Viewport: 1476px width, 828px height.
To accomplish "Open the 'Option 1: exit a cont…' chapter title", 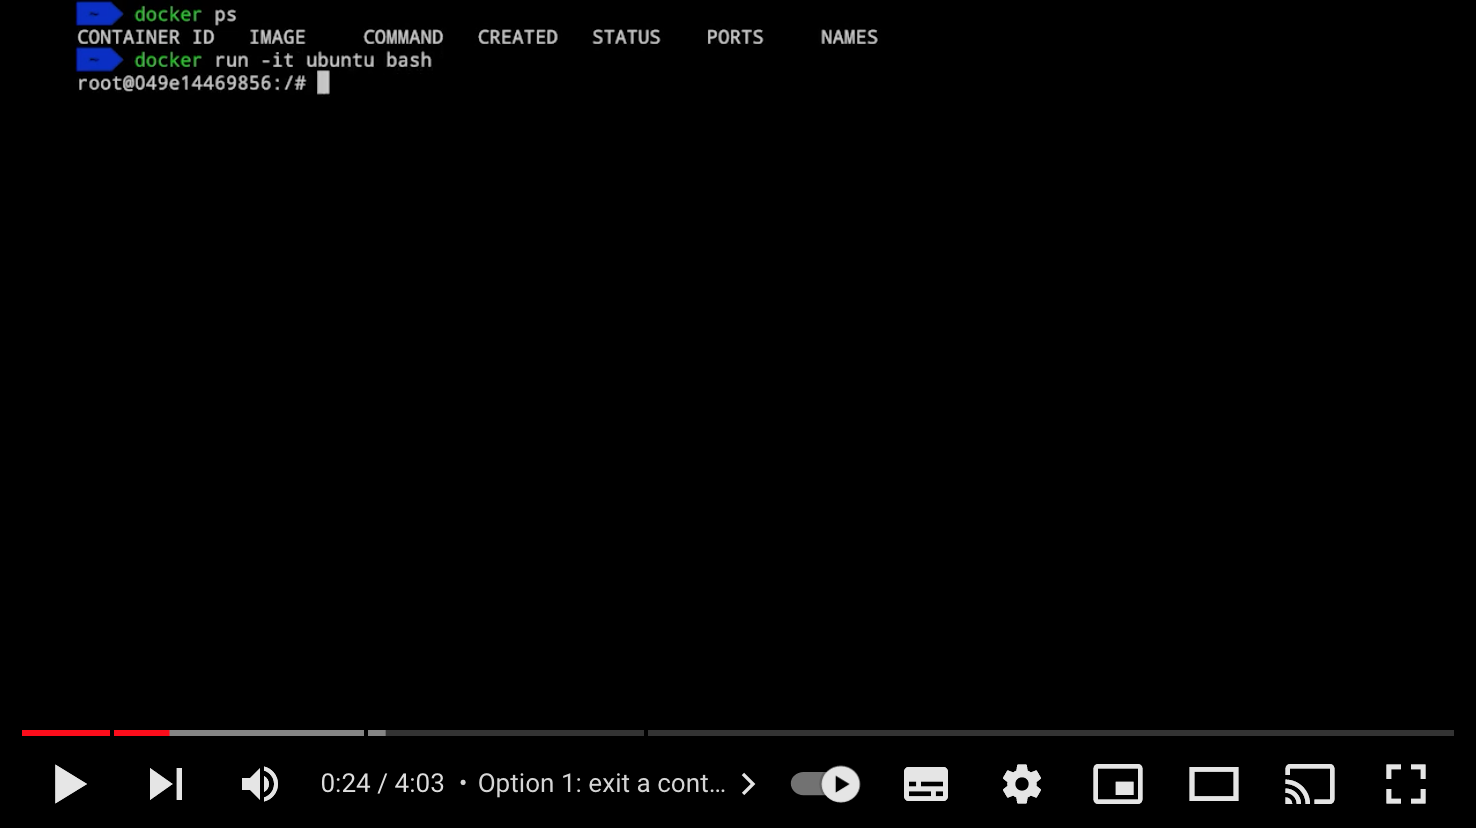I will 601,784.
